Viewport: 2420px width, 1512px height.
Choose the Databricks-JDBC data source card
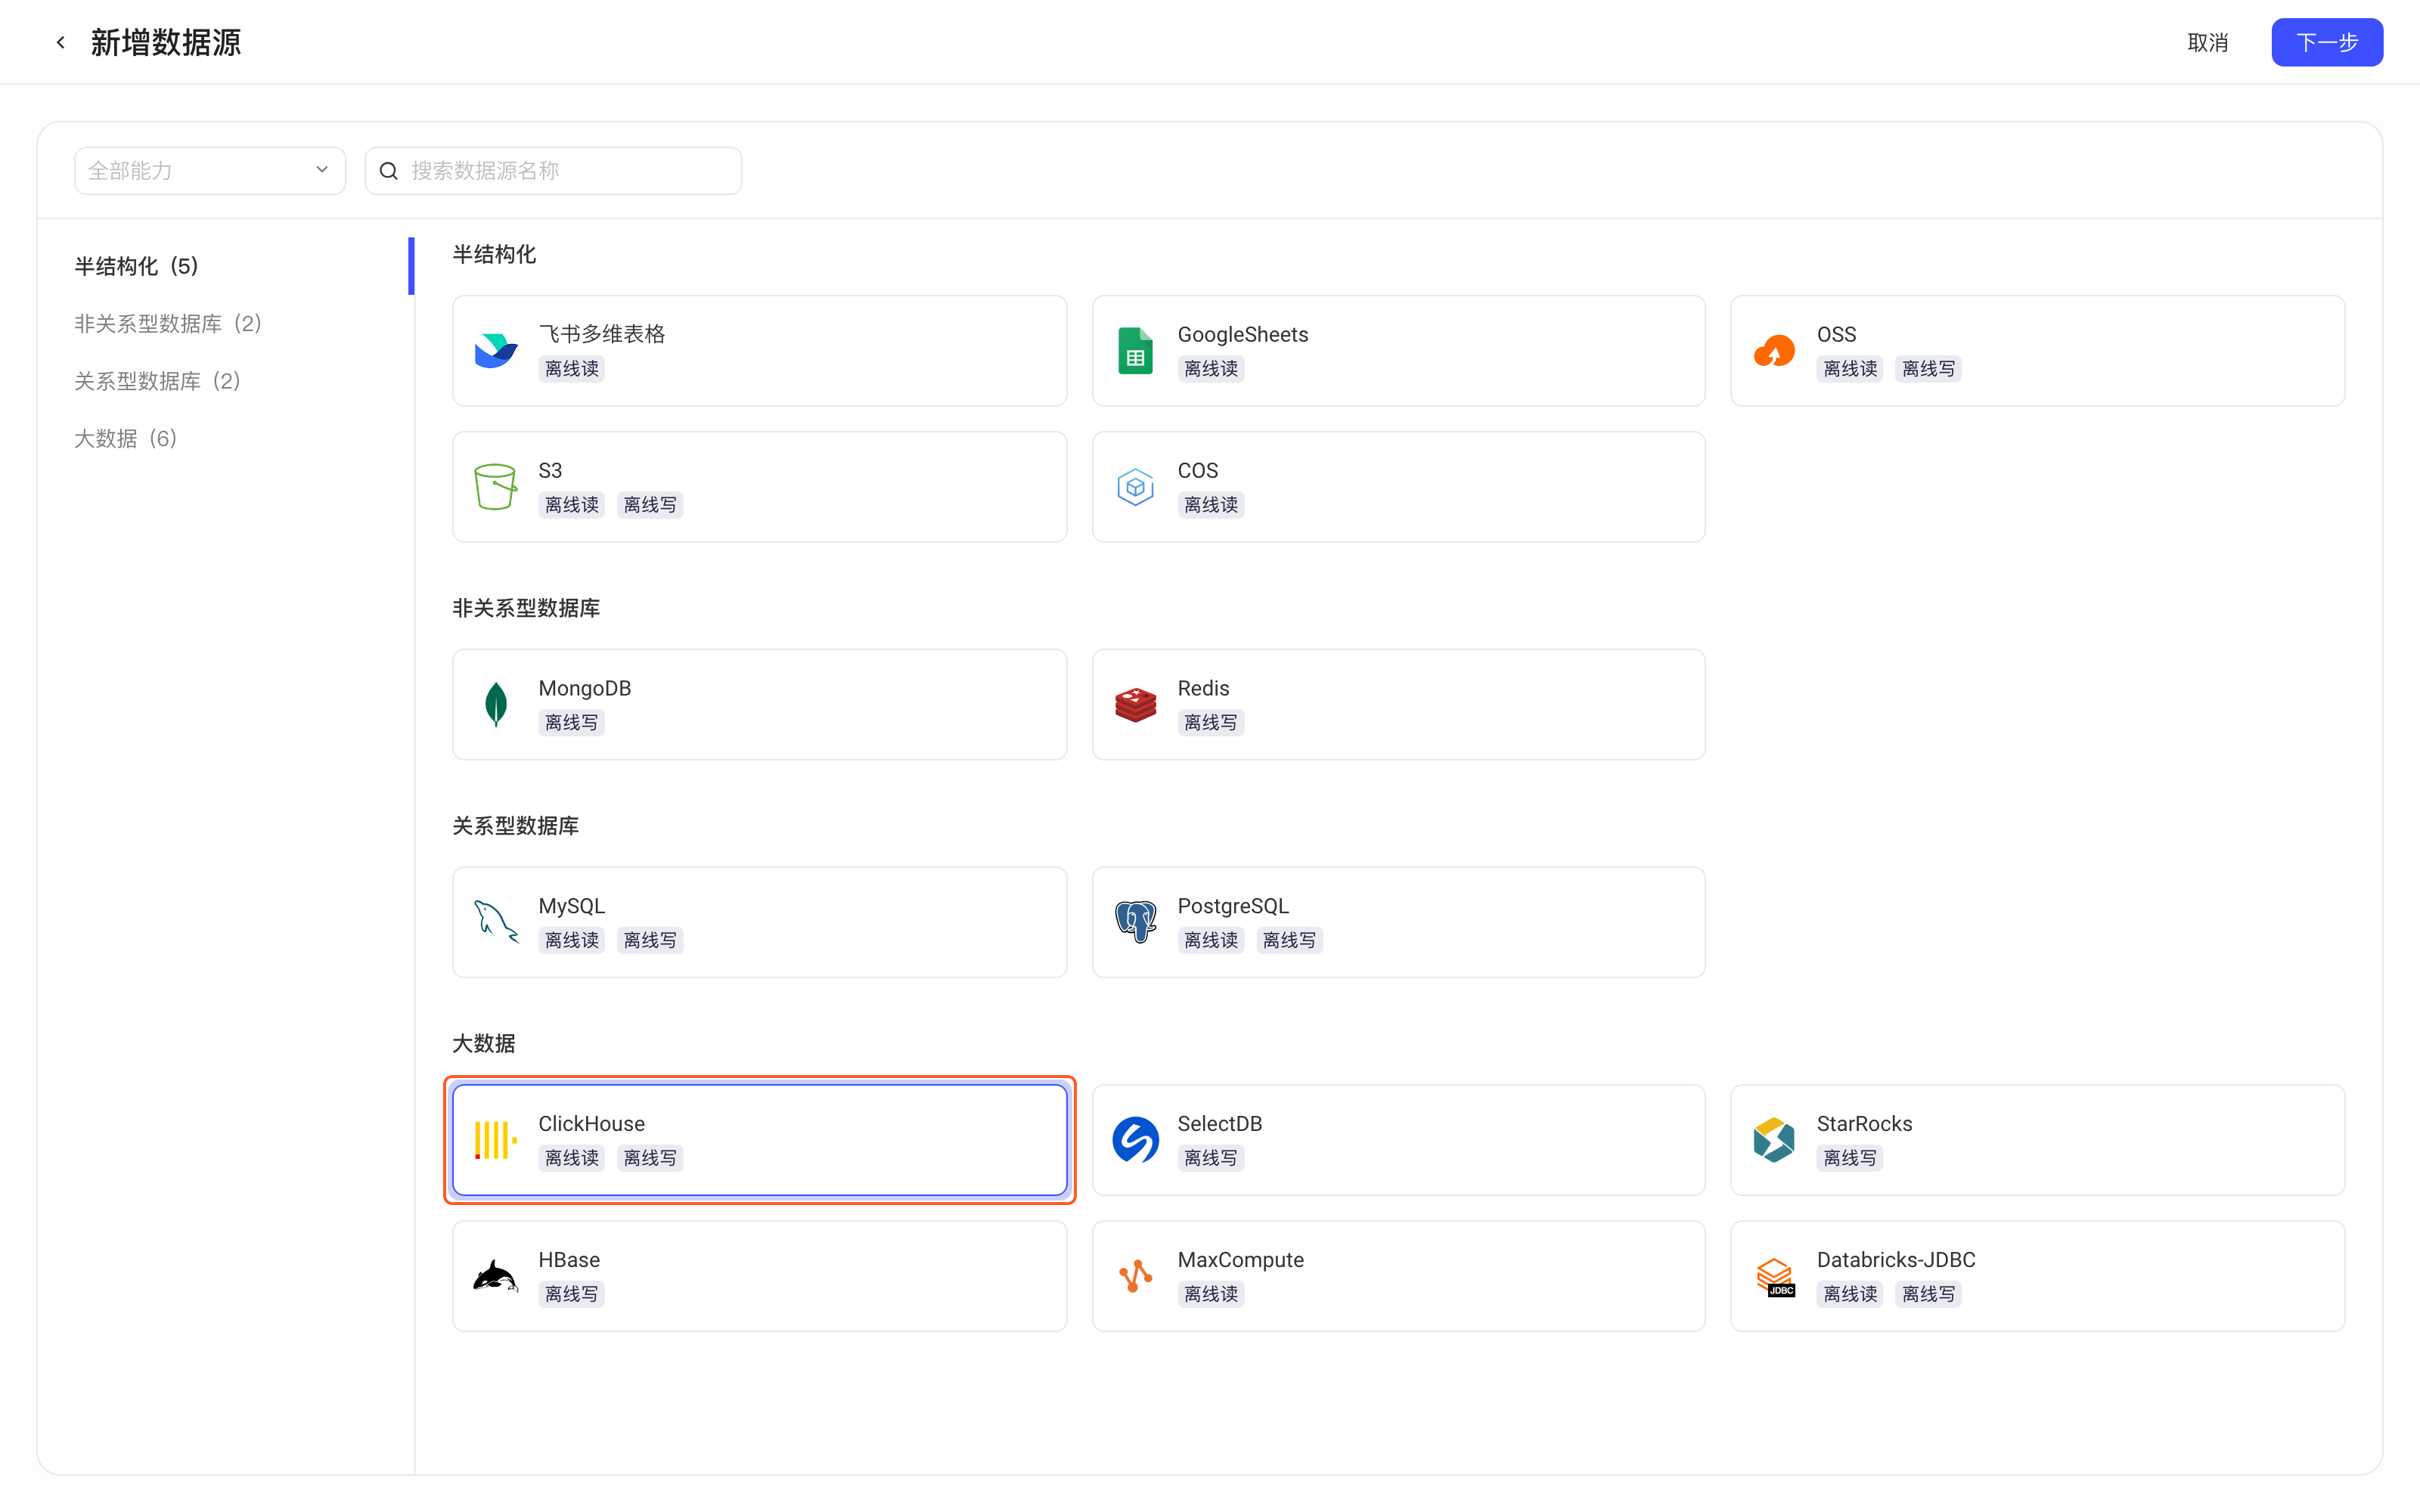pyautogui.click(x=2037, y=1276)
